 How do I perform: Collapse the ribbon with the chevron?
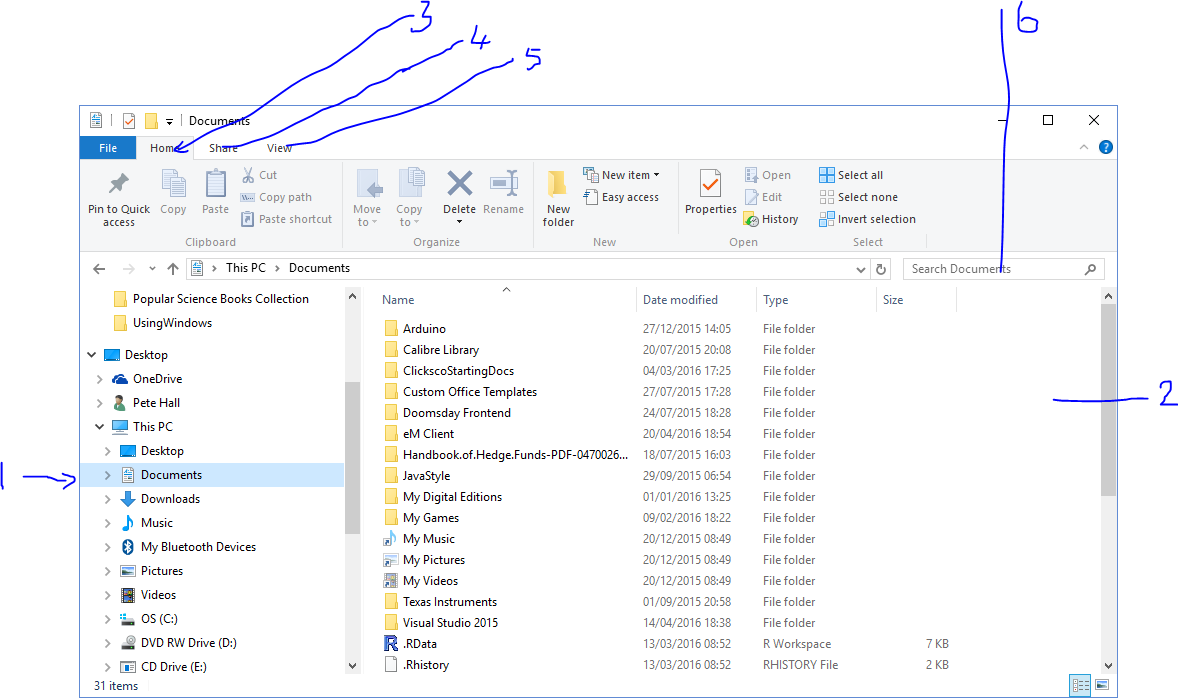pyautogui.click(x=1083, y=147)
